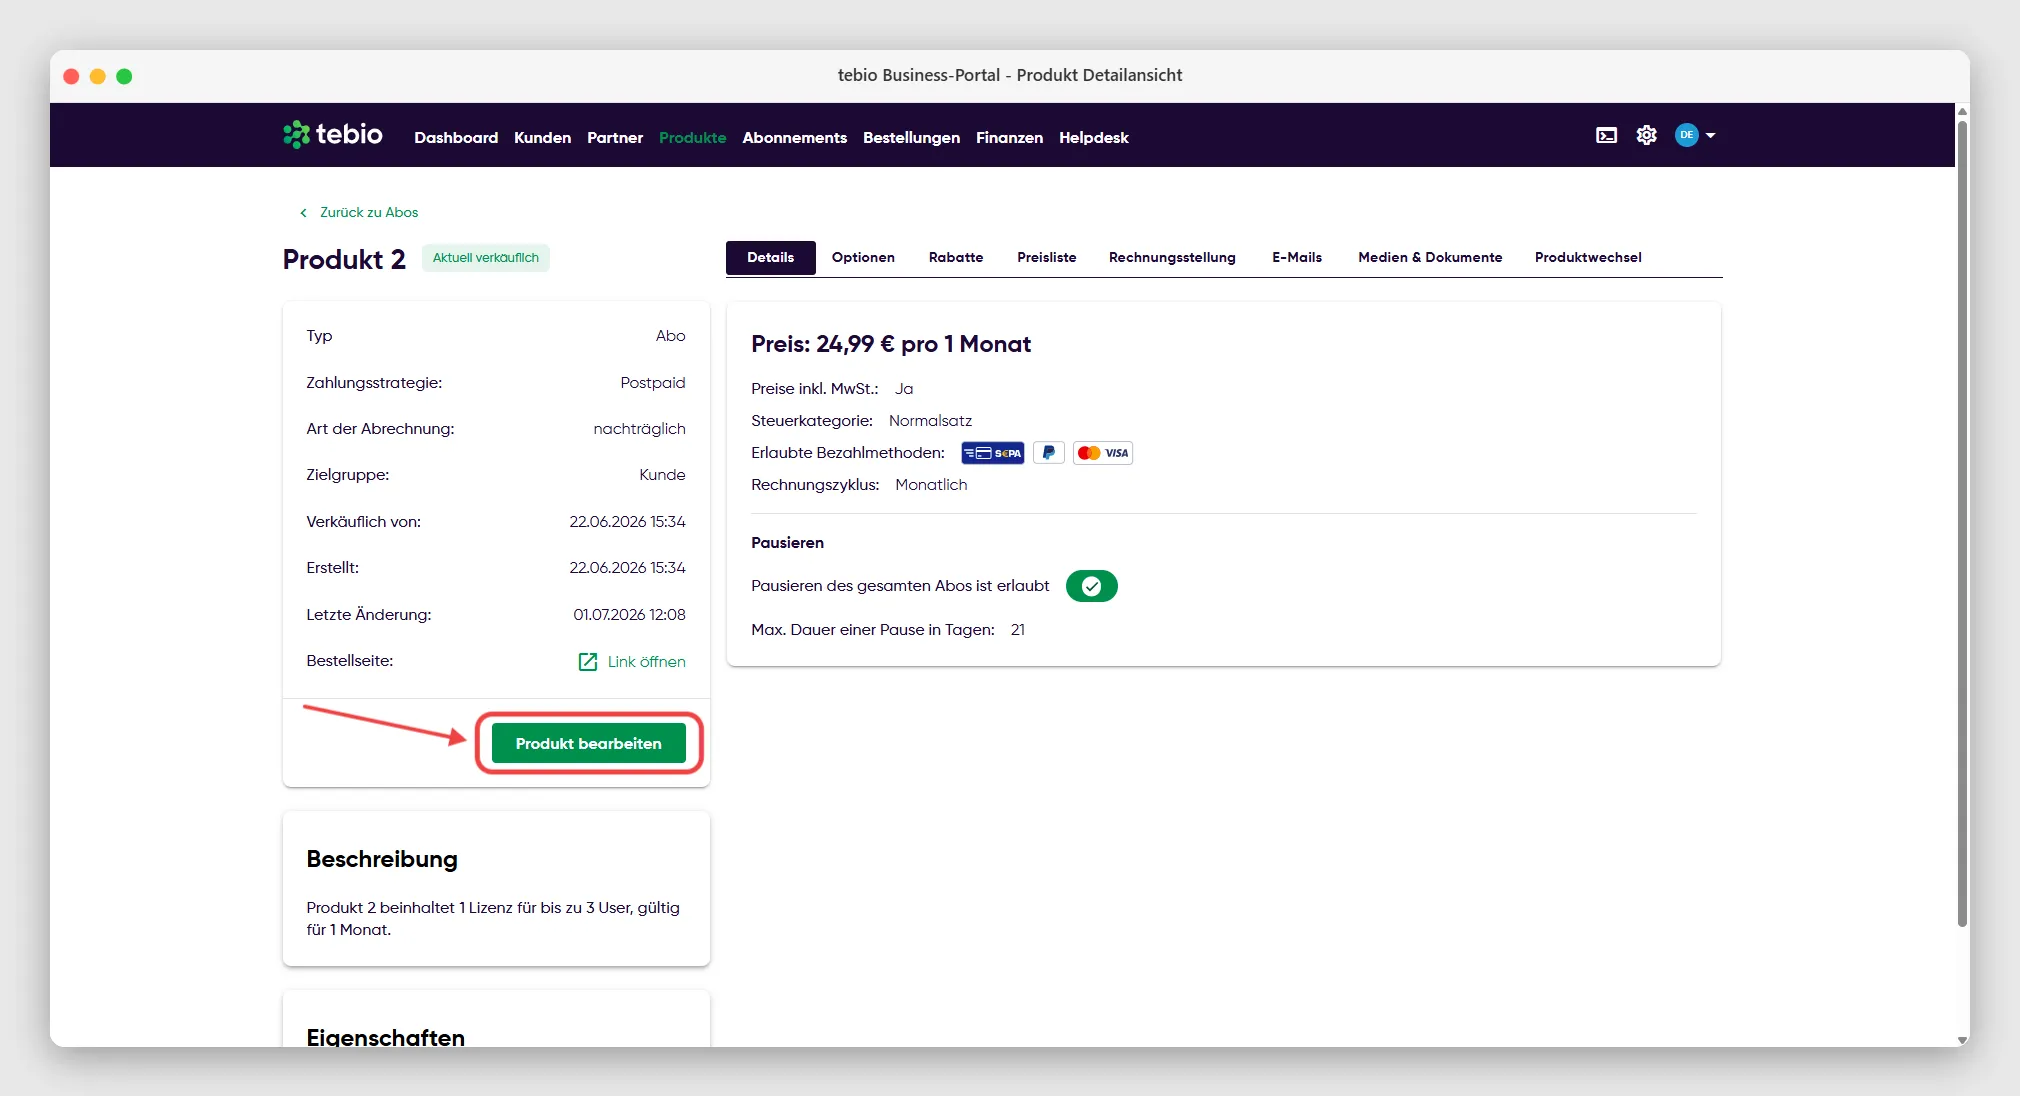2020x1096 pixels.
Task: Open the Preisliste tab
Action: (x=1046, y=257)
